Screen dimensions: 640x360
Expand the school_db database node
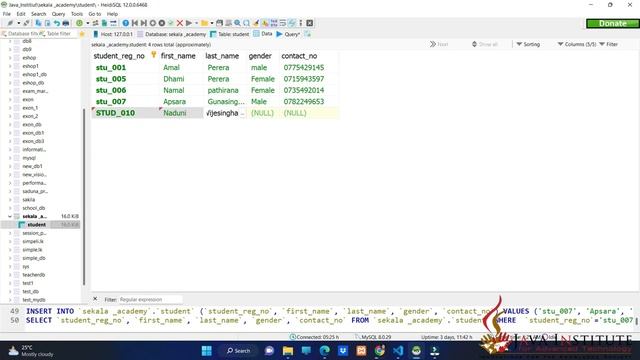coord(10,208)
